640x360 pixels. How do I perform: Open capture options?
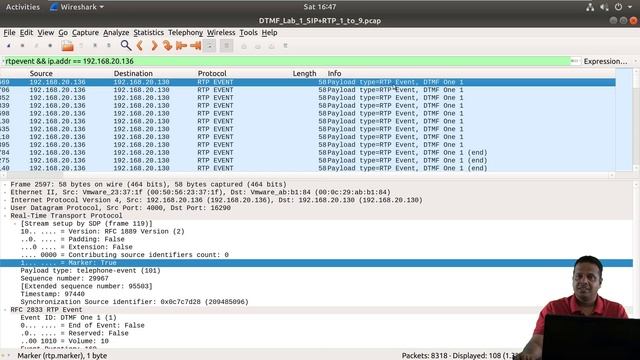pos(50,46)
